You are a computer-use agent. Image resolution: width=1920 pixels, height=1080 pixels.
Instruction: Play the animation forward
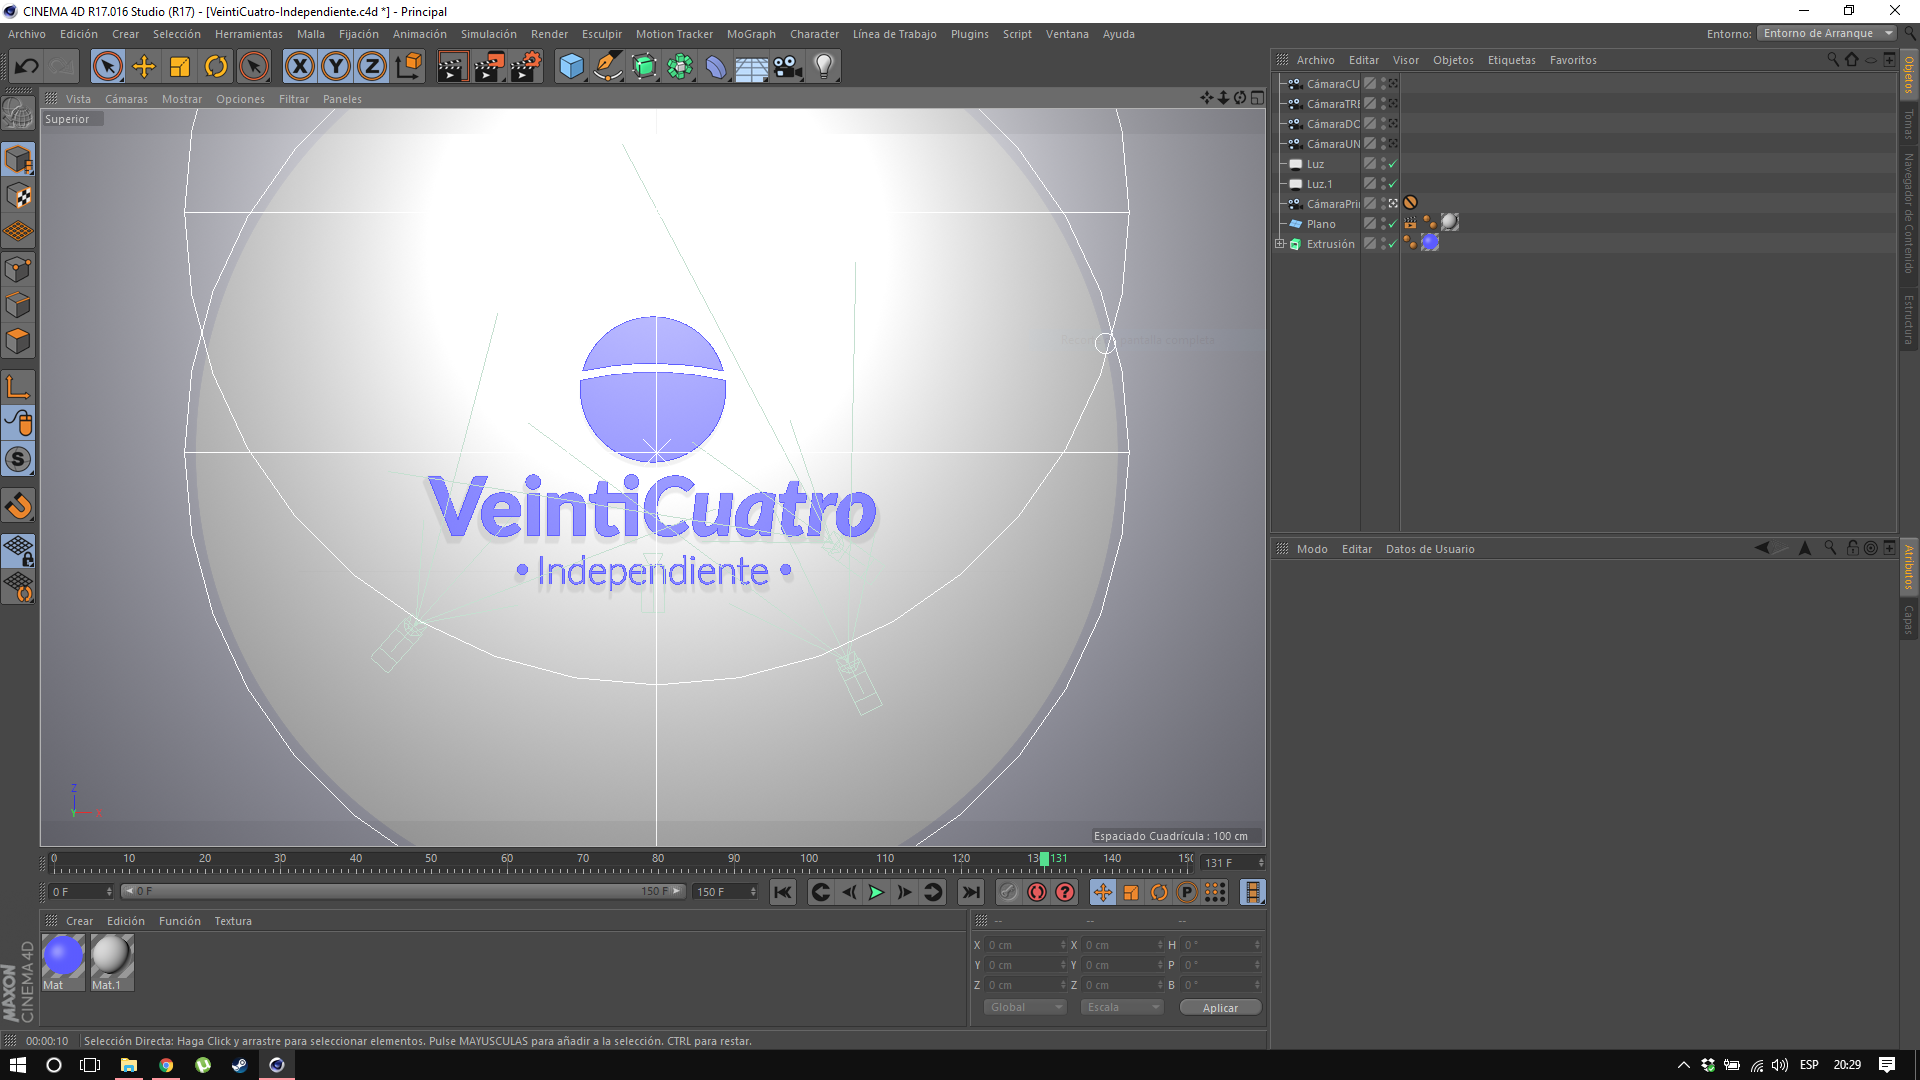pyautogui.click(x=876, y=892)
